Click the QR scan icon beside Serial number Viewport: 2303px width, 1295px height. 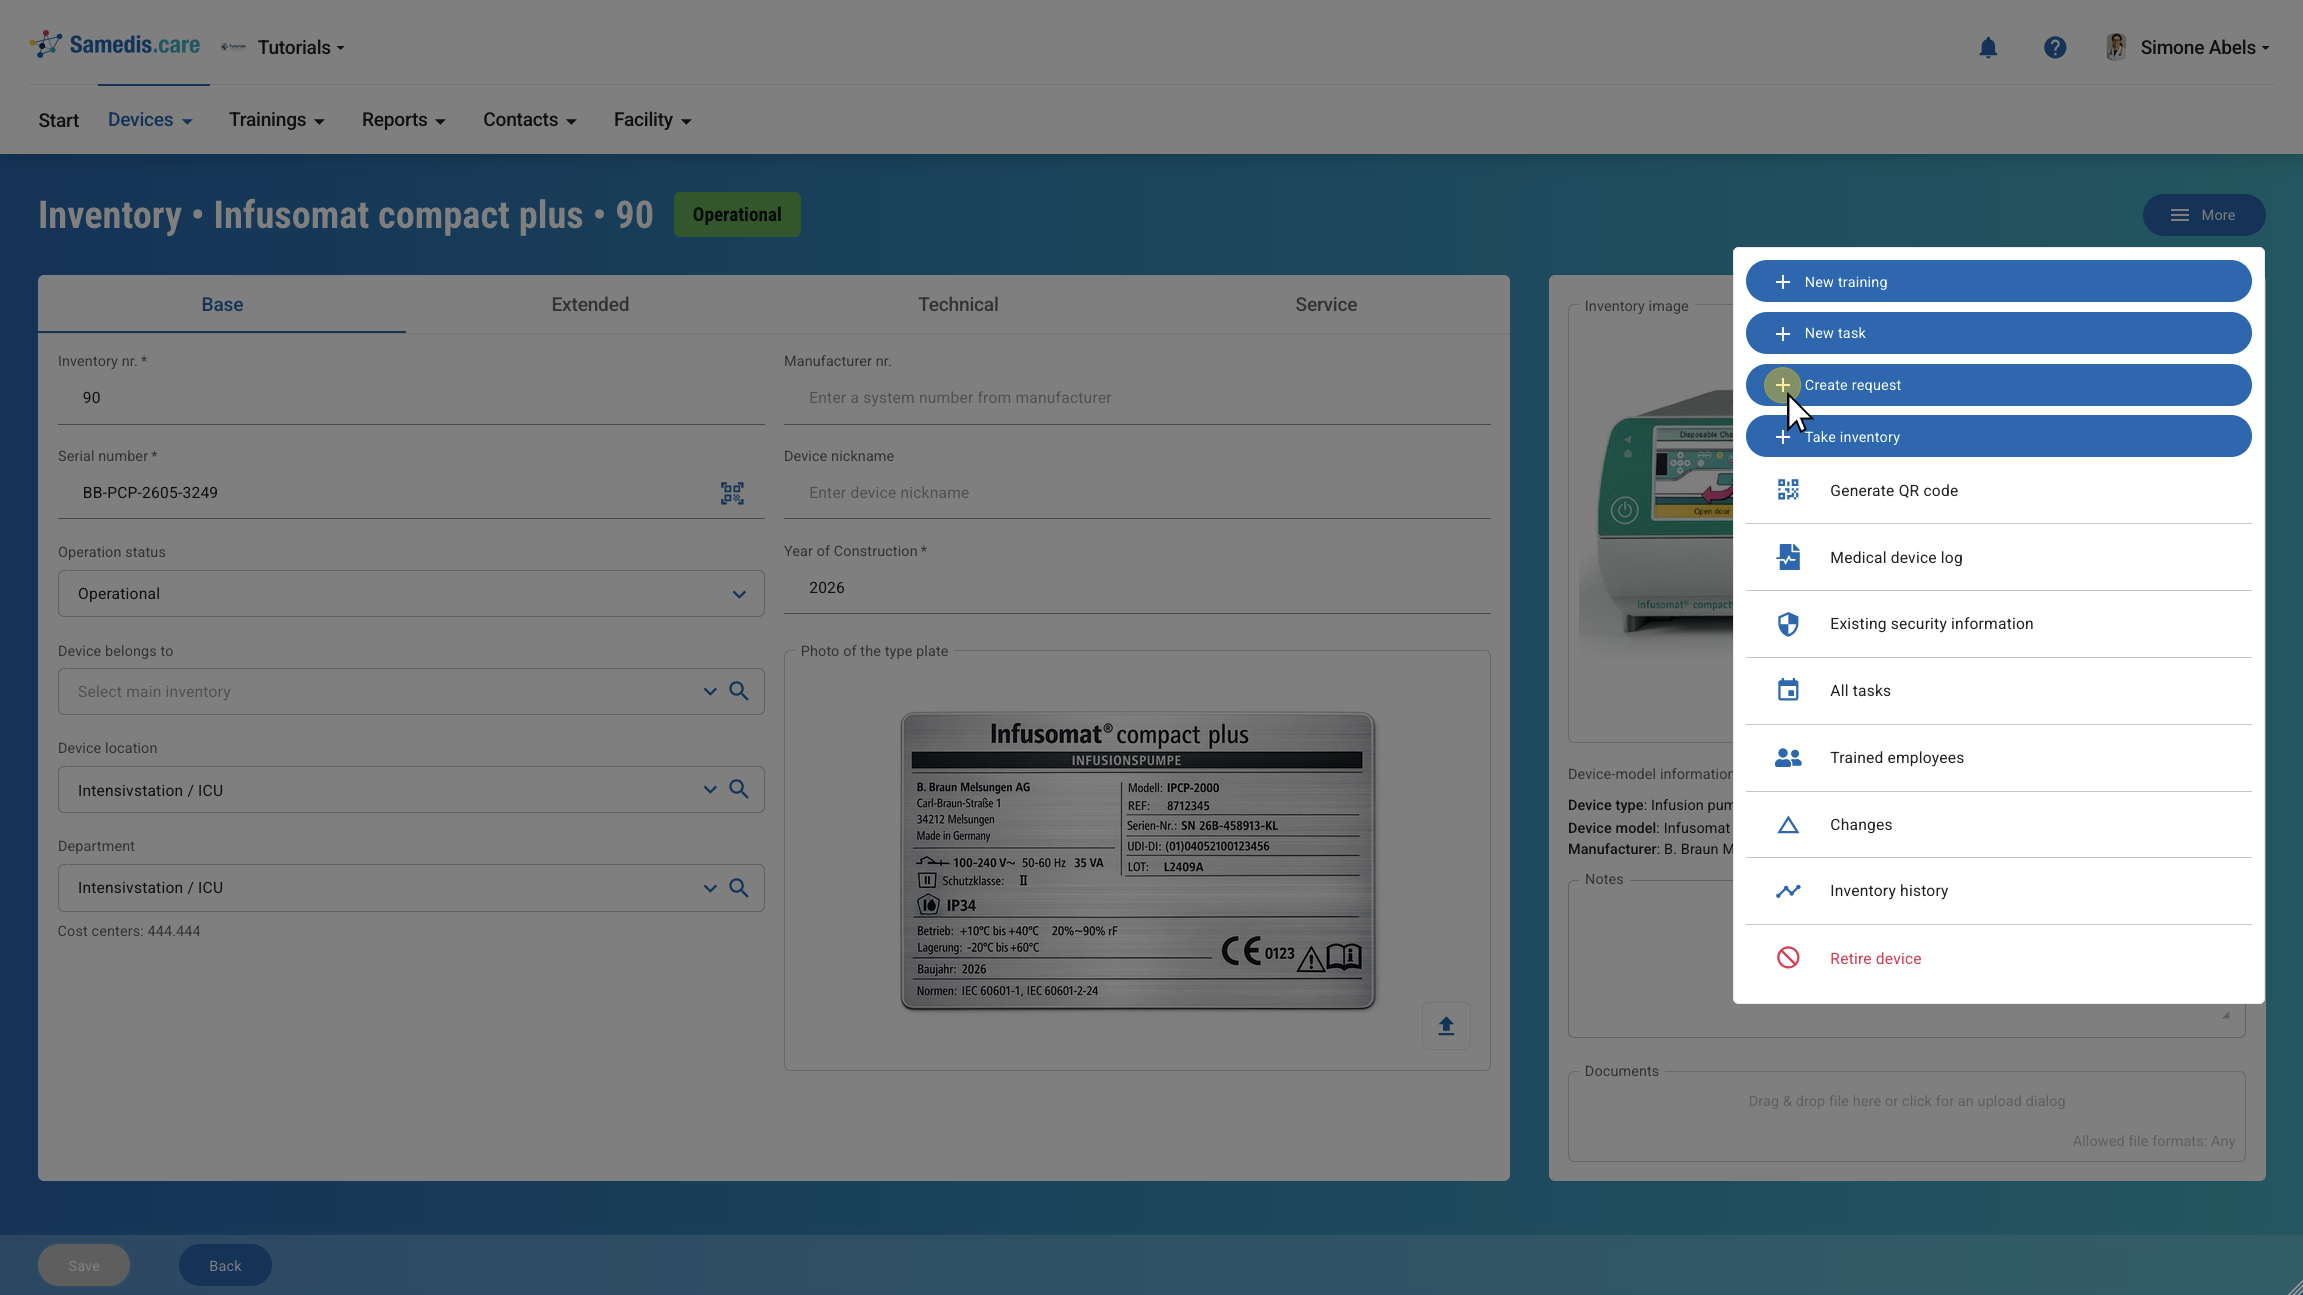click(732, 493)
